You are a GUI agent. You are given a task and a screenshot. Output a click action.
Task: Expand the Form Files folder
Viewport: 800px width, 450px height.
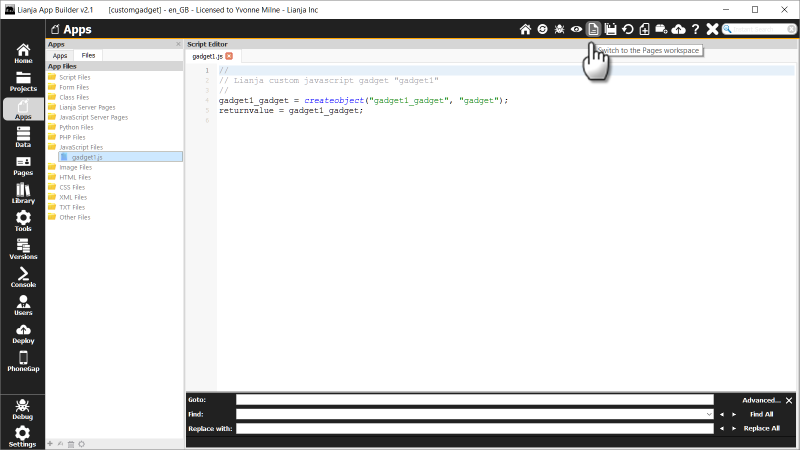pyautogui.click(x=74, y=87)
